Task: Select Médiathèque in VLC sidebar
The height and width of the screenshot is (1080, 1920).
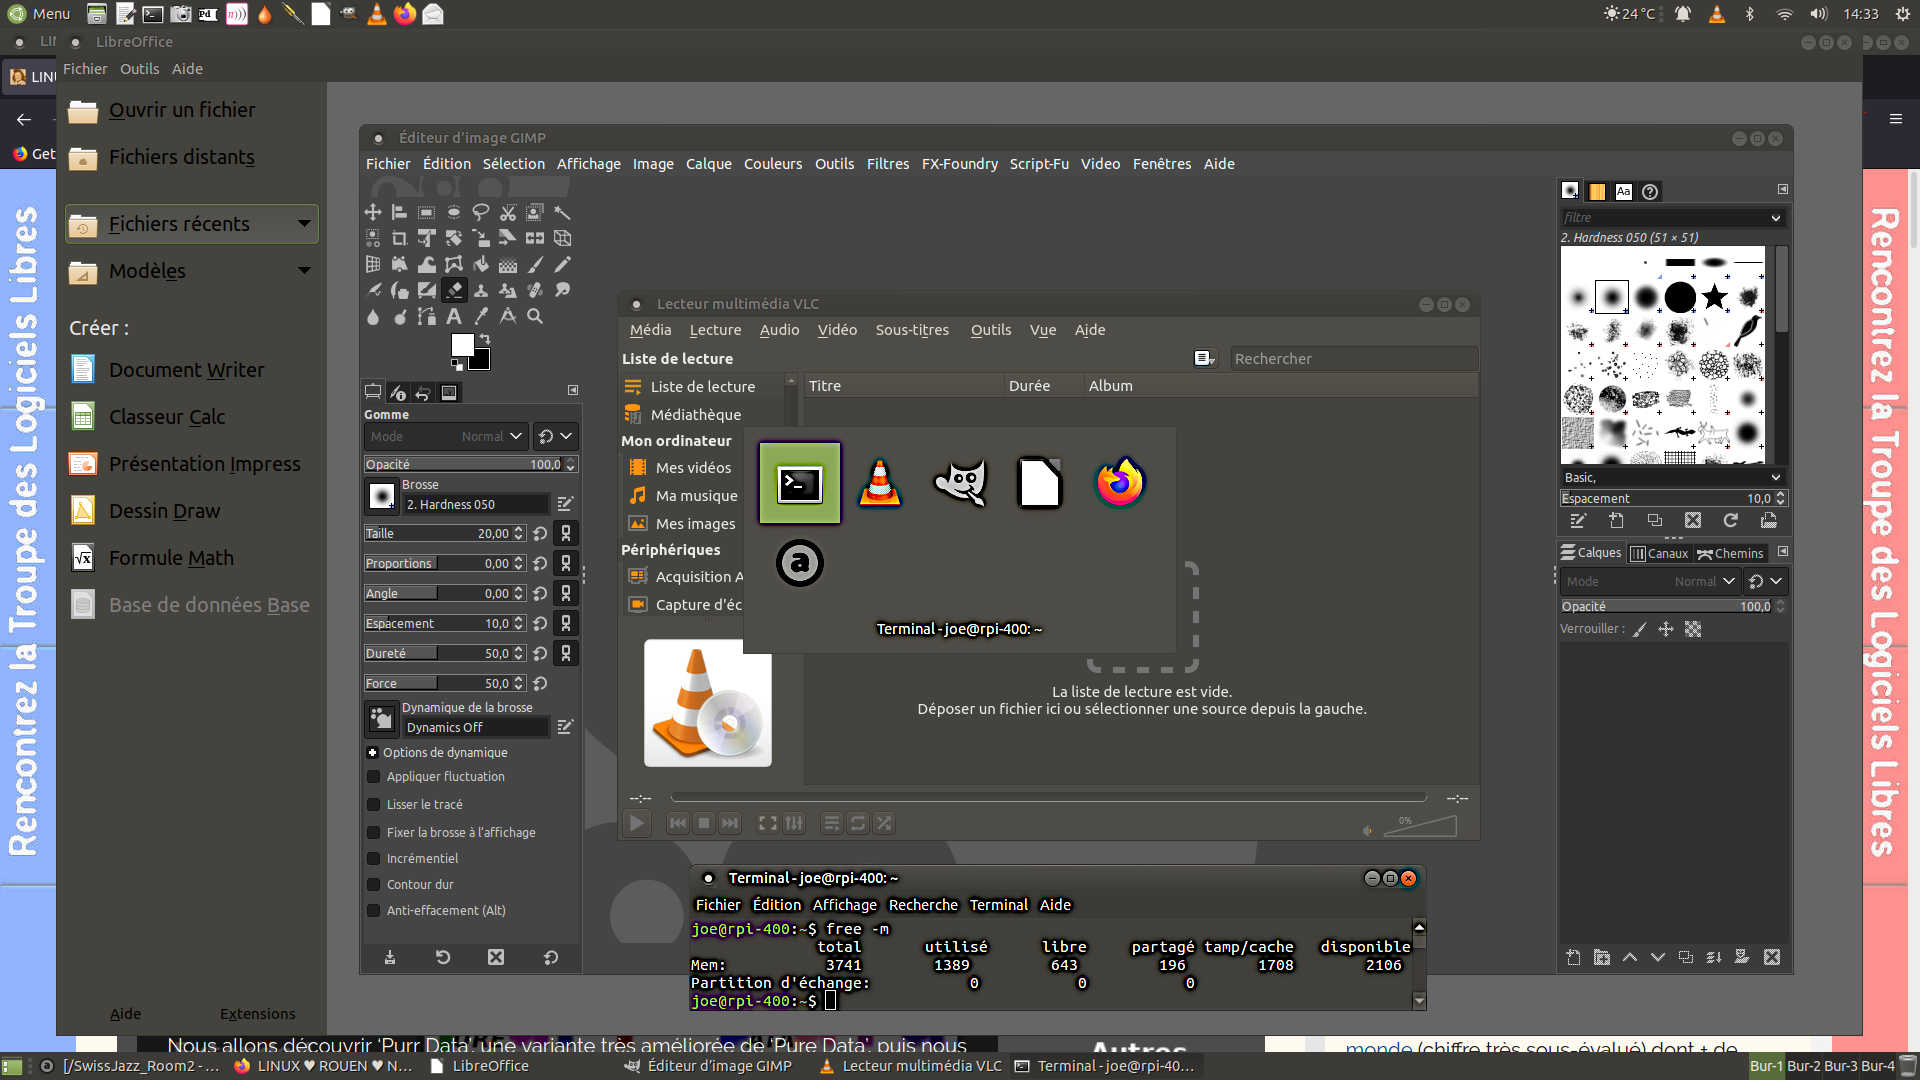Action: click(696, 415)
